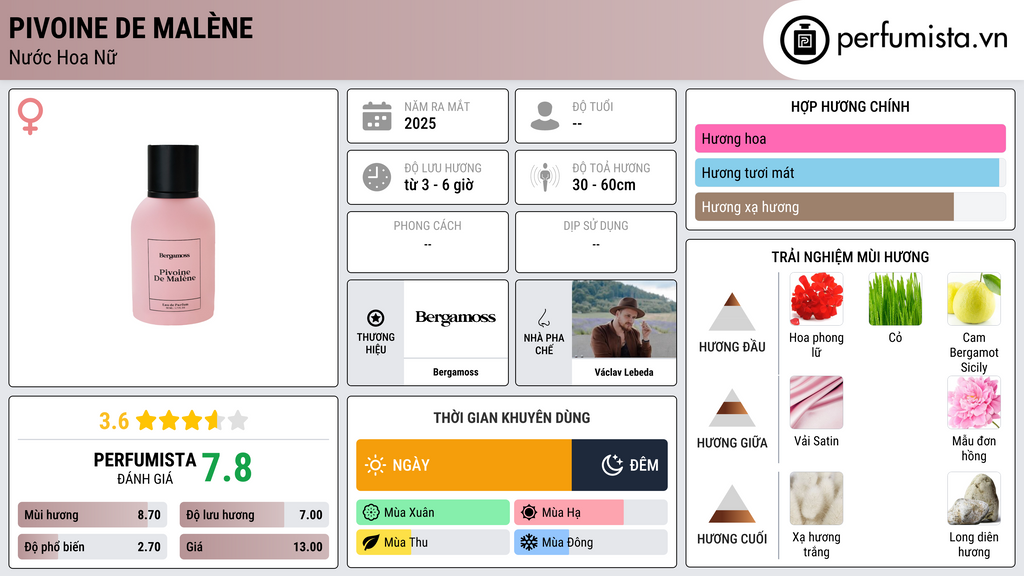Click the sillage person icon for Độ toả hương
The width and height of the screenshot is (1024, 576).
pos(545,177)
